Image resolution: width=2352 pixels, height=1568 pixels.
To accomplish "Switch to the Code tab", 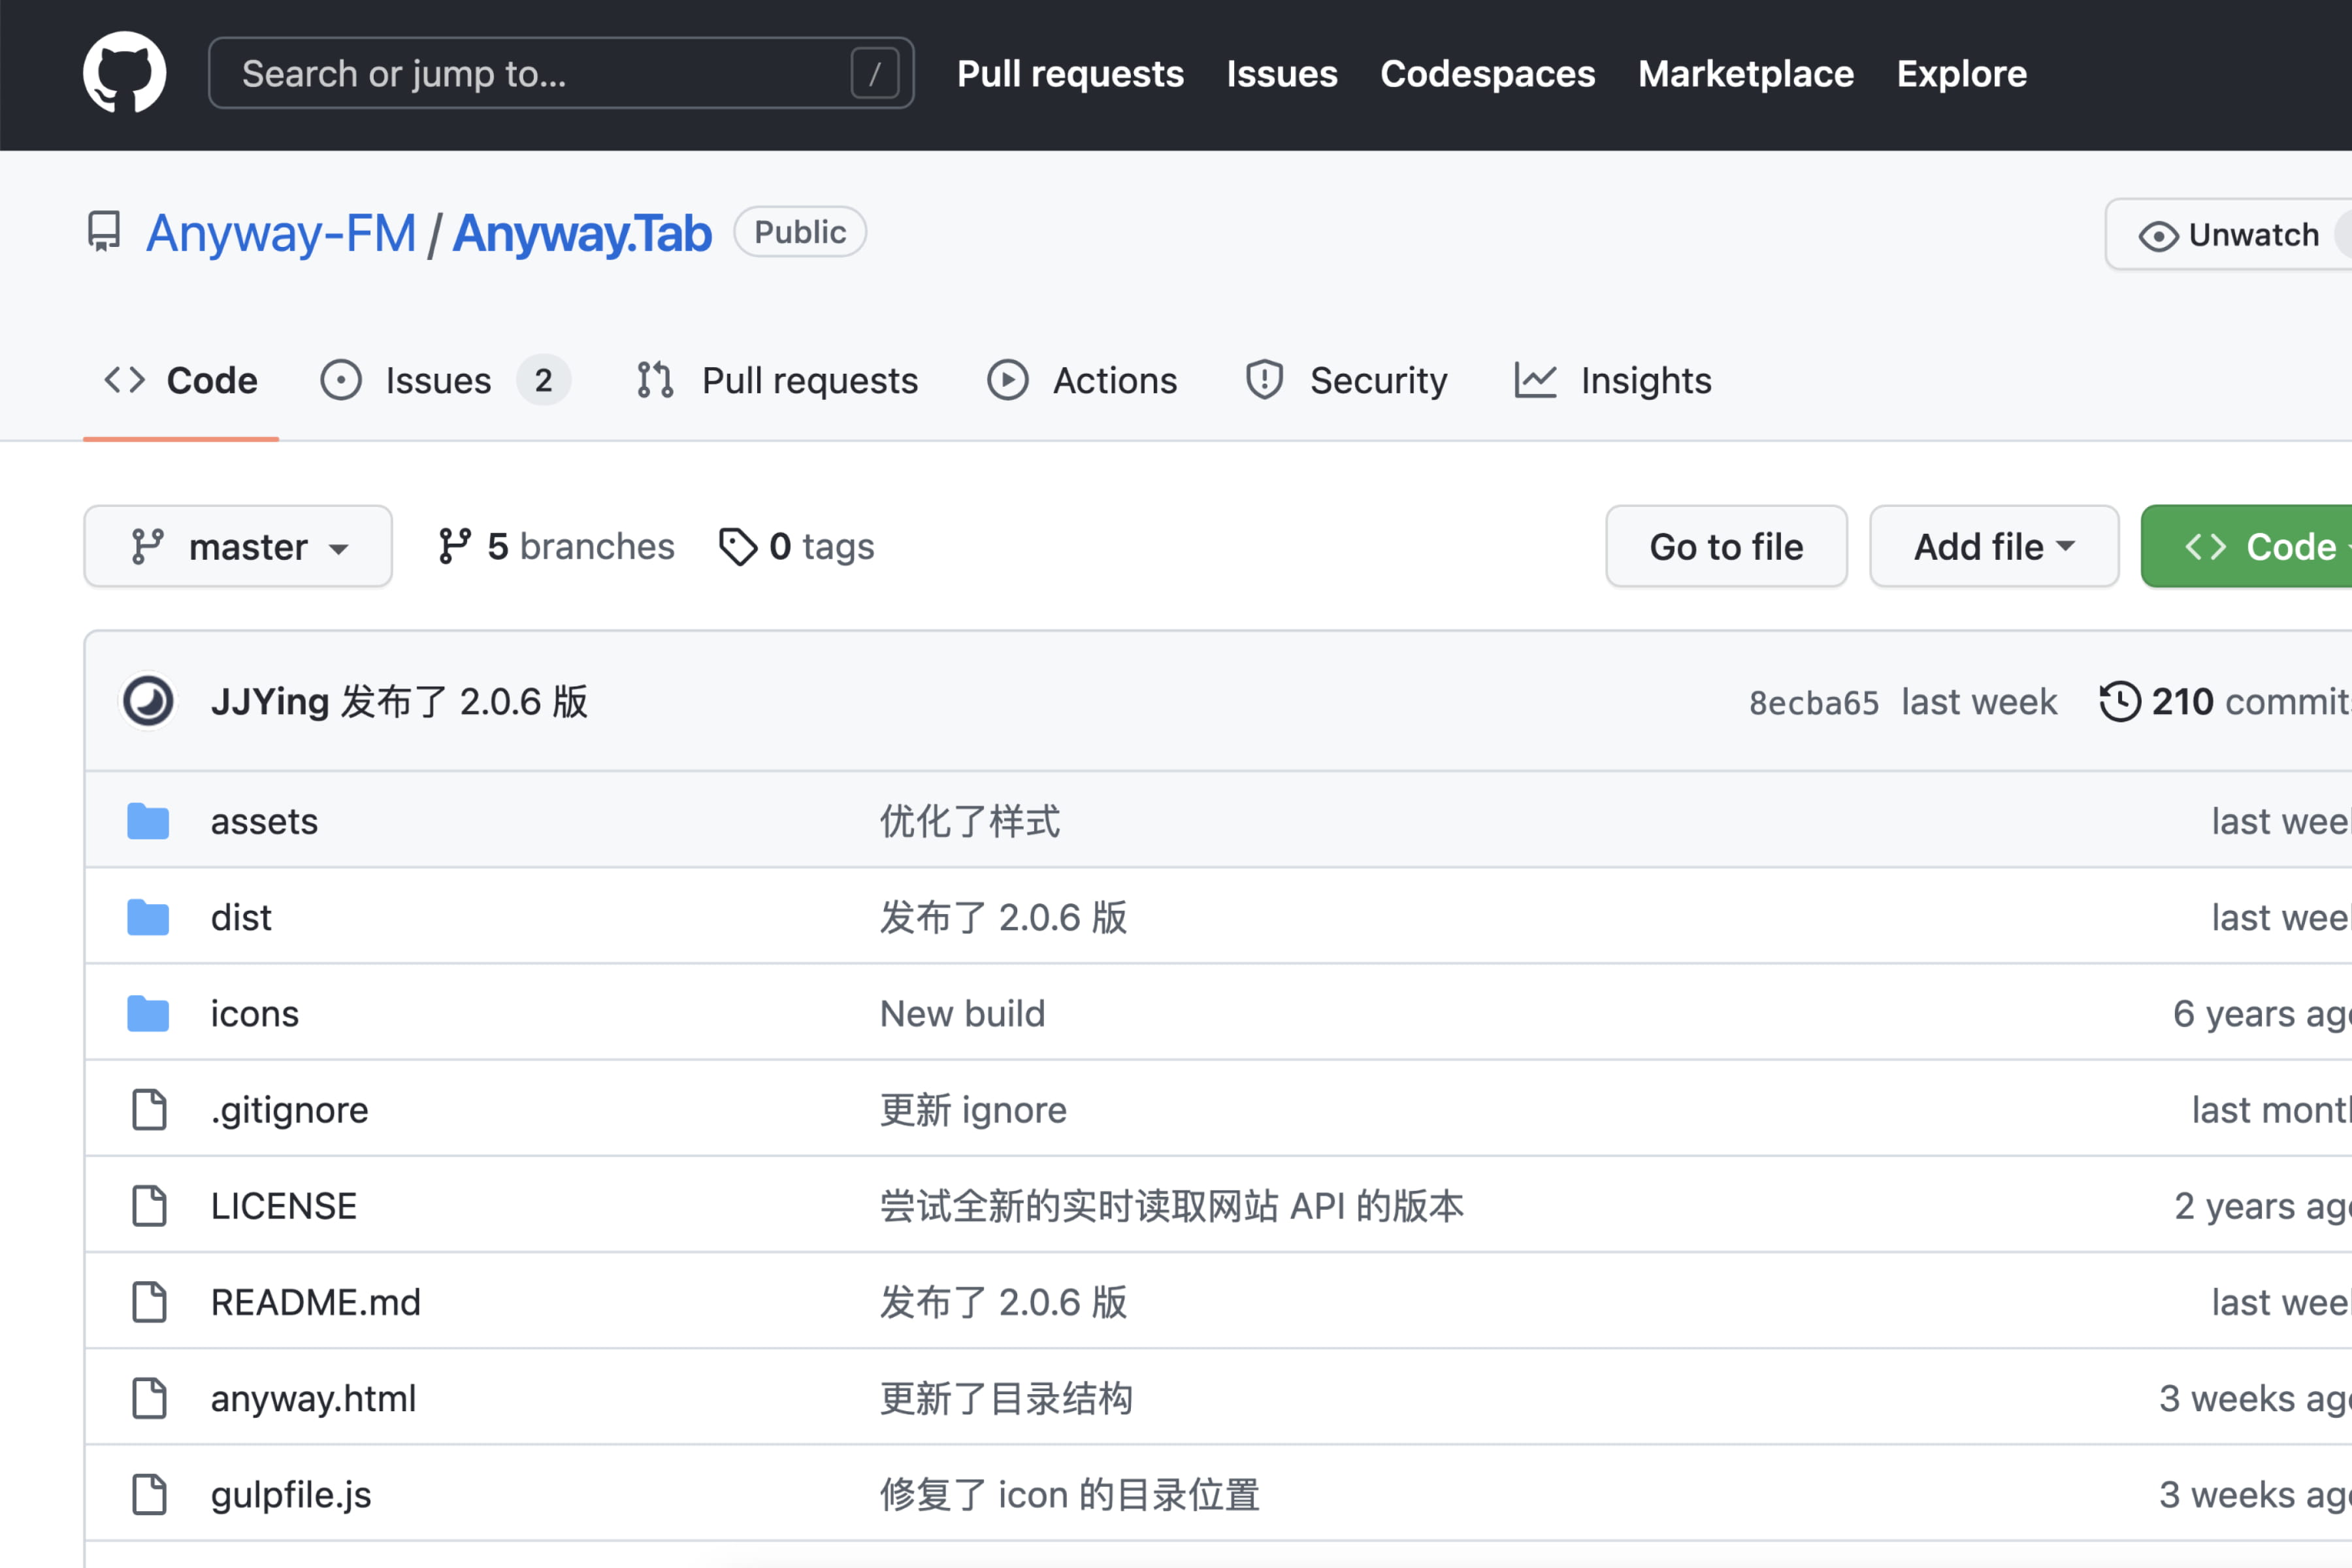I will coord(181,380).
